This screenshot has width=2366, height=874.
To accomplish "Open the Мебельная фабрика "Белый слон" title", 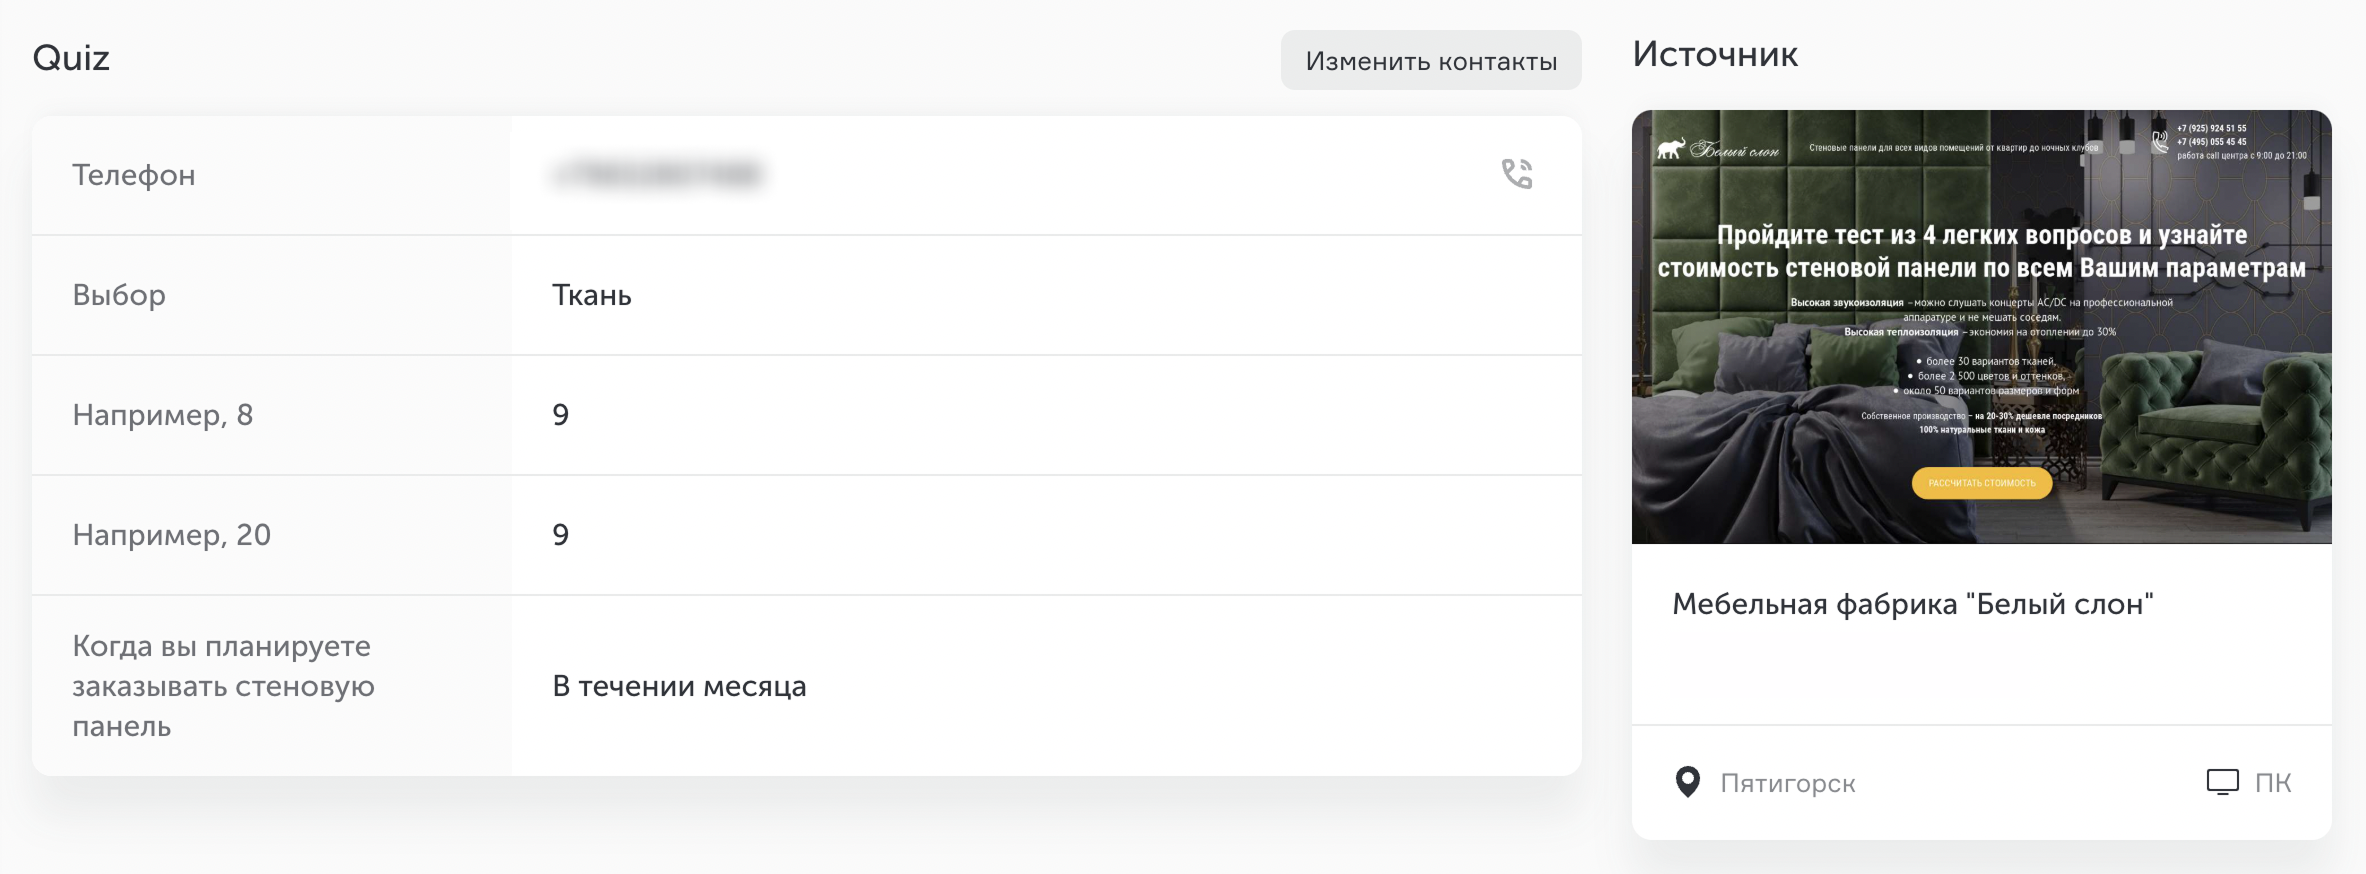I will (x=1912, y=604).
